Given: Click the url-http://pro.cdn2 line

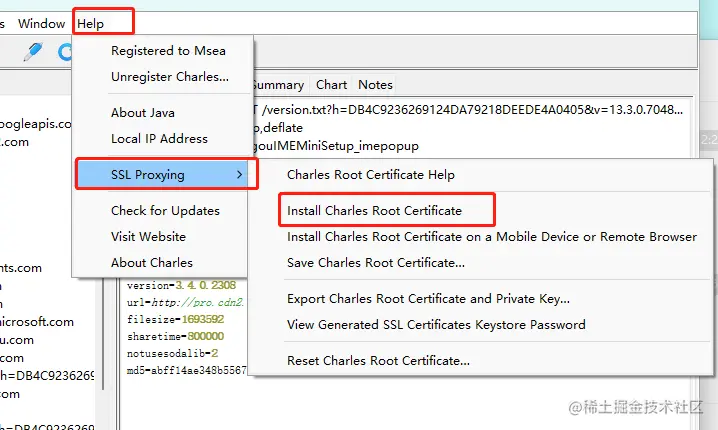Looking at the screenshot, I should coord(185,302).
